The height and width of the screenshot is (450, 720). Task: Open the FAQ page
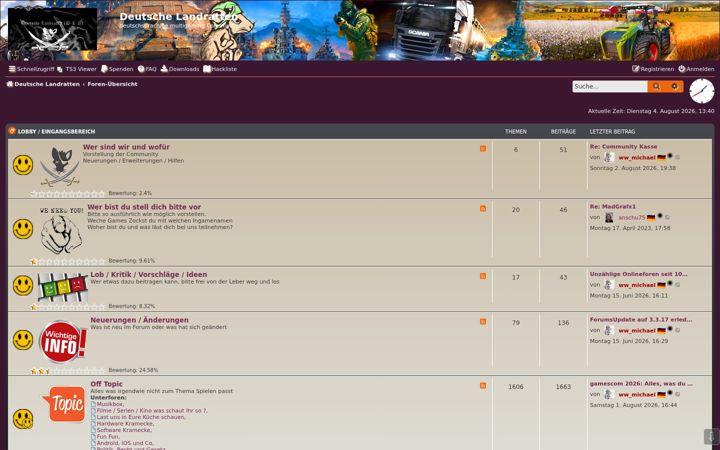(147, 69)
